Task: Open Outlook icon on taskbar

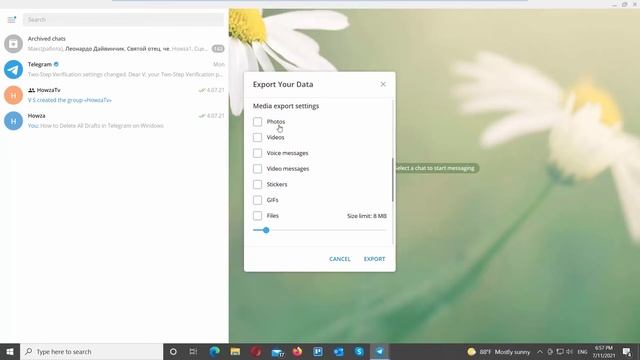Action: [338, 351]
